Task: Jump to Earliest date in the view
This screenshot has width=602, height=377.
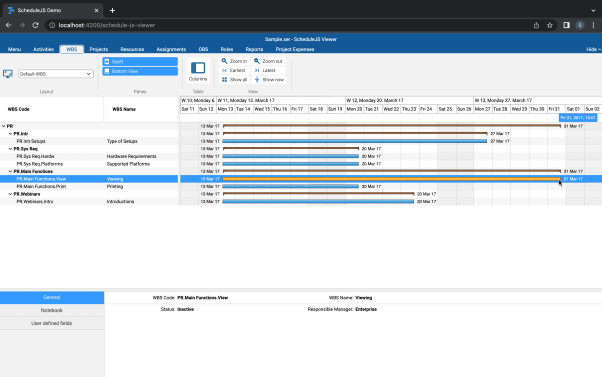Action: [x=234, y=70]
